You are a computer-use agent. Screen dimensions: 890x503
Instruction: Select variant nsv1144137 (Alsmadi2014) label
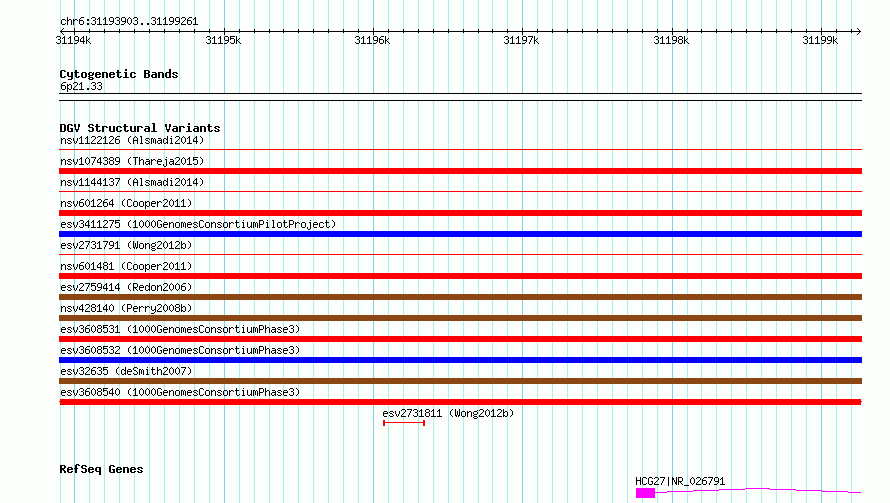click(x=132, y=182)
